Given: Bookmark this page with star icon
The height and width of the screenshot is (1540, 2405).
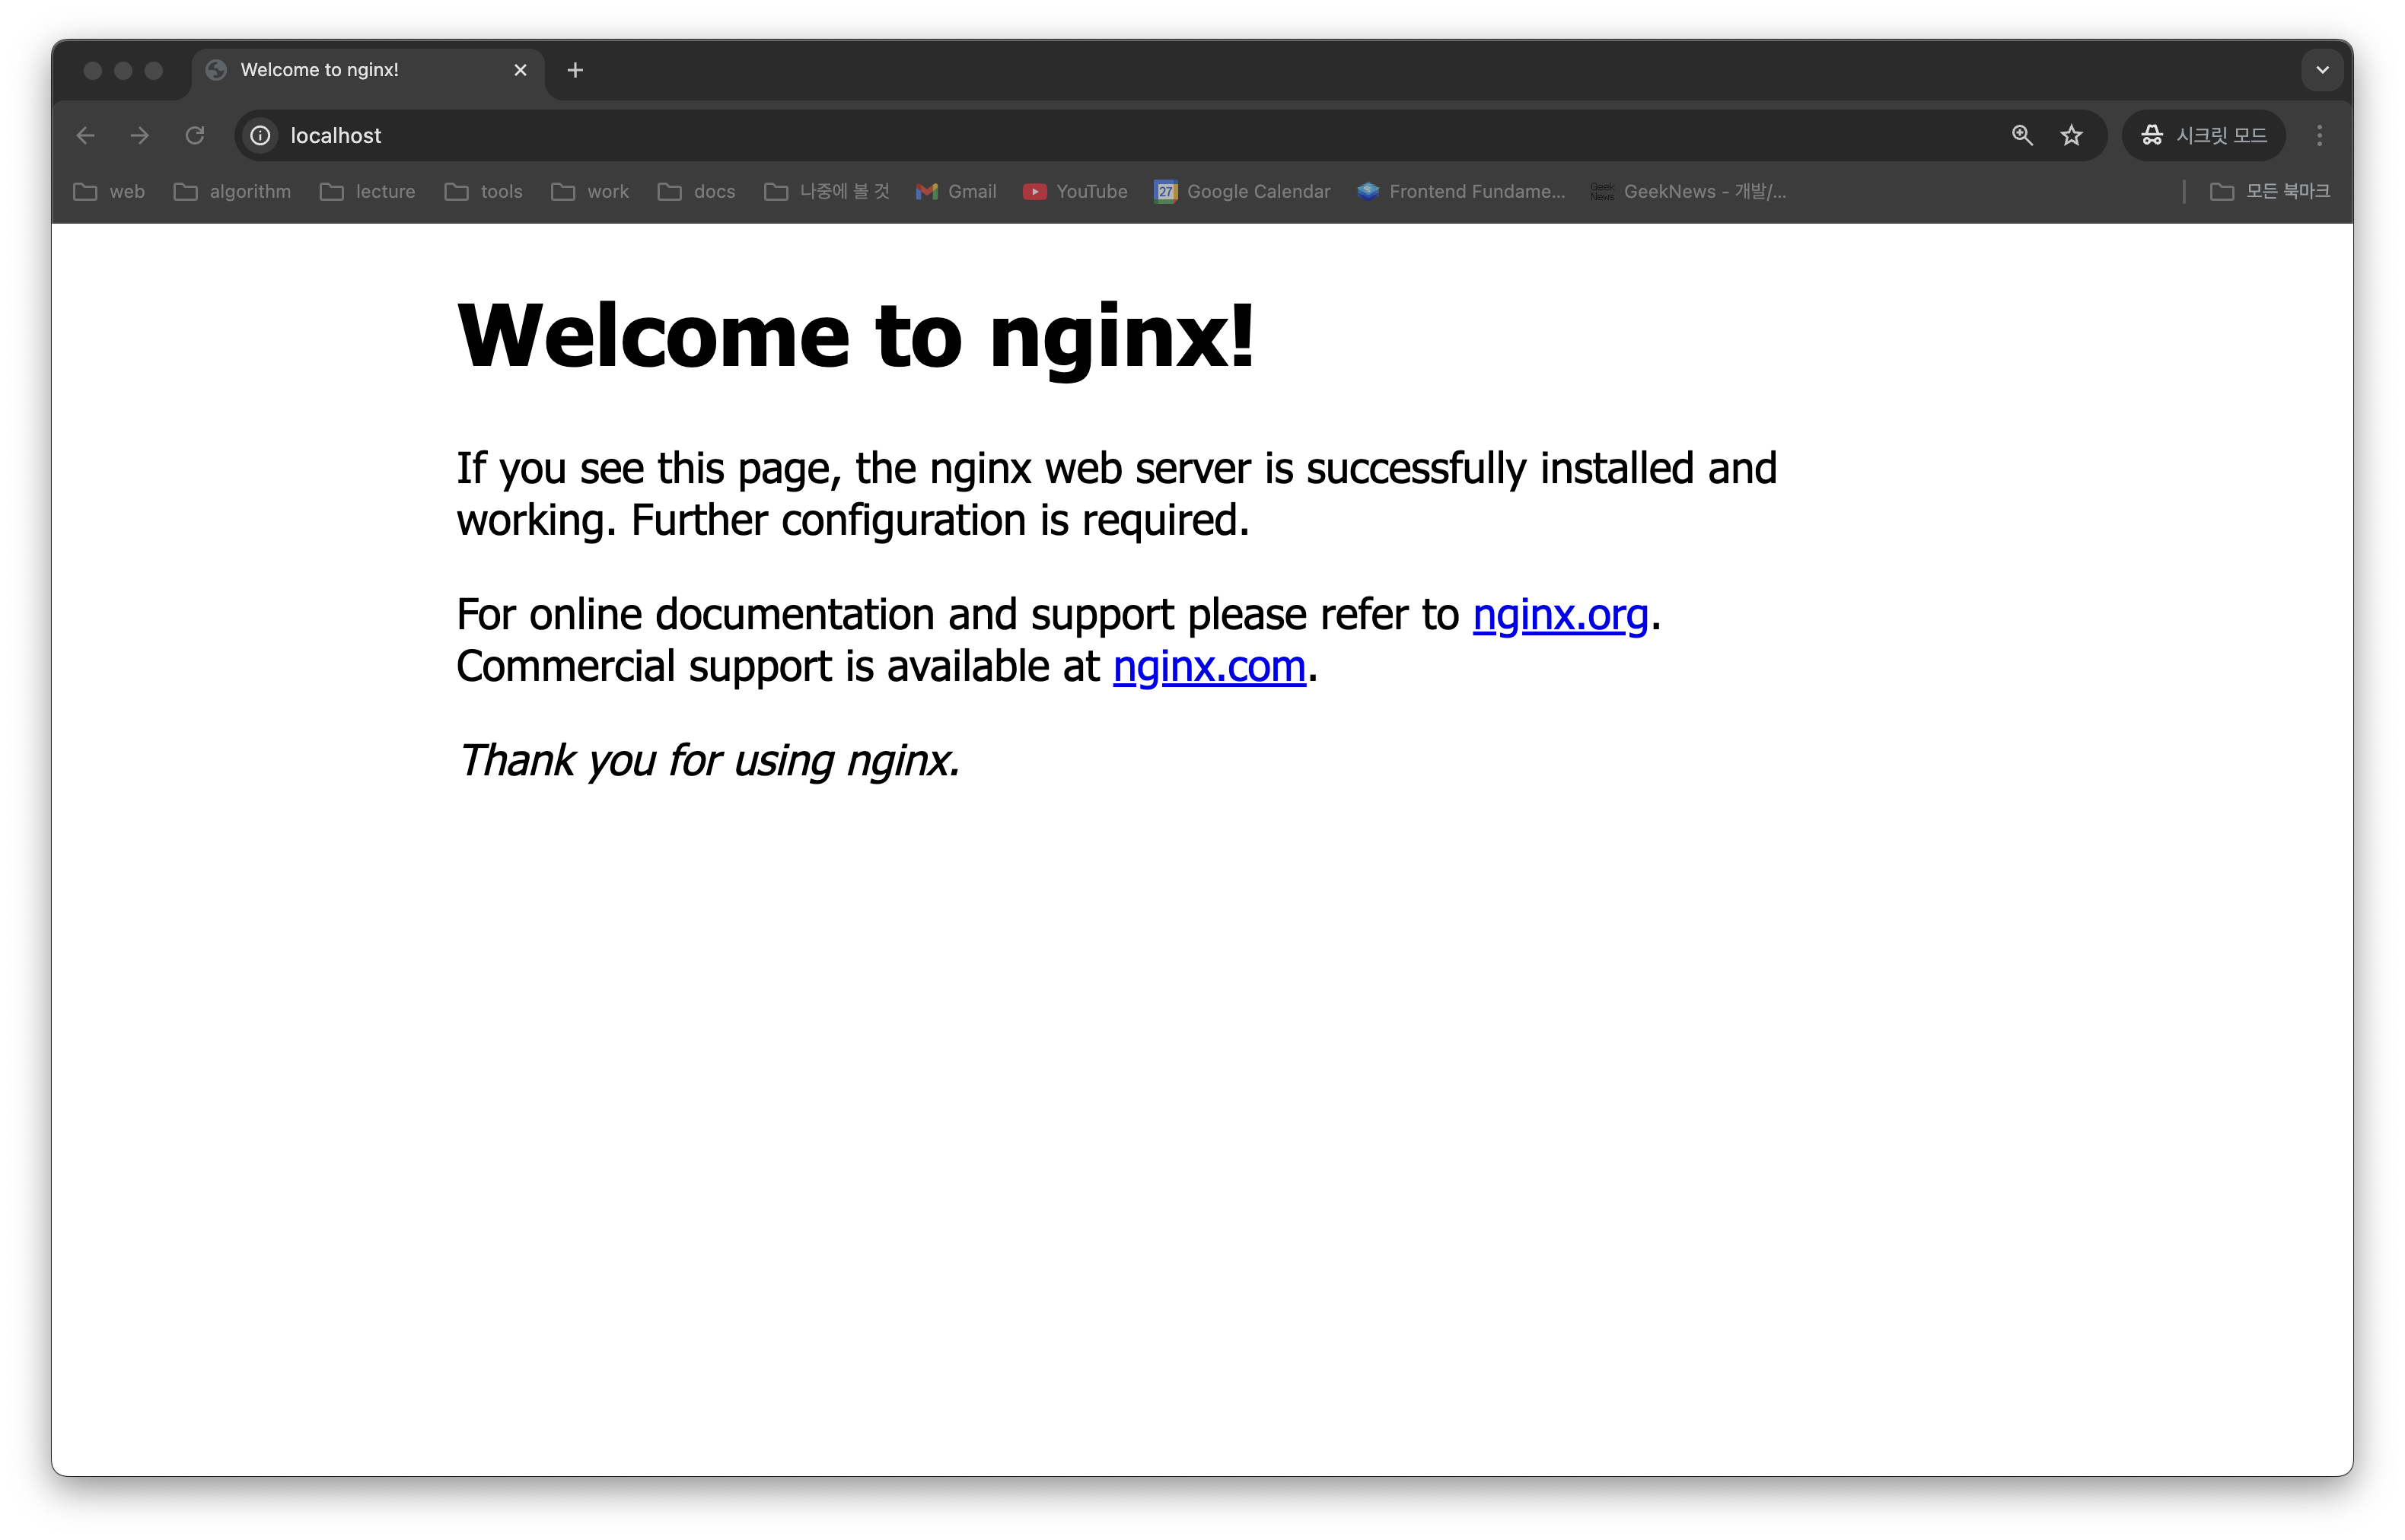Looking at the screenshot, I should [2071, 135].
